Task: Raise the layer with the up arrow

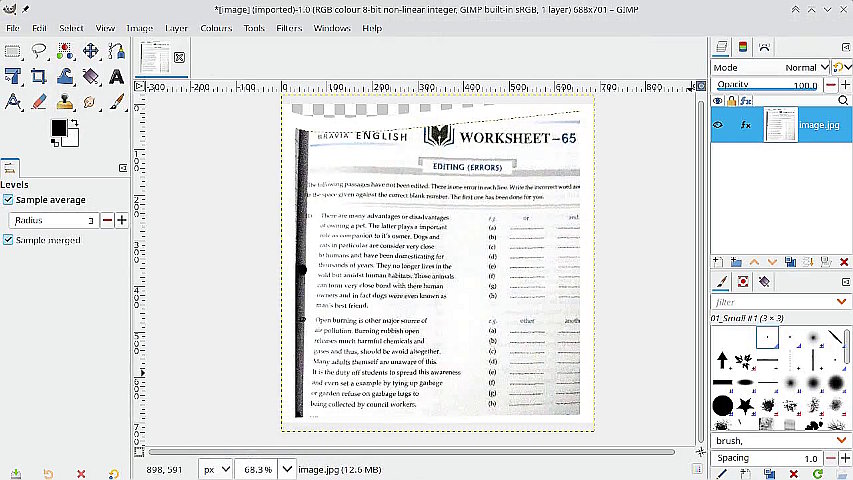Action: 754,262
